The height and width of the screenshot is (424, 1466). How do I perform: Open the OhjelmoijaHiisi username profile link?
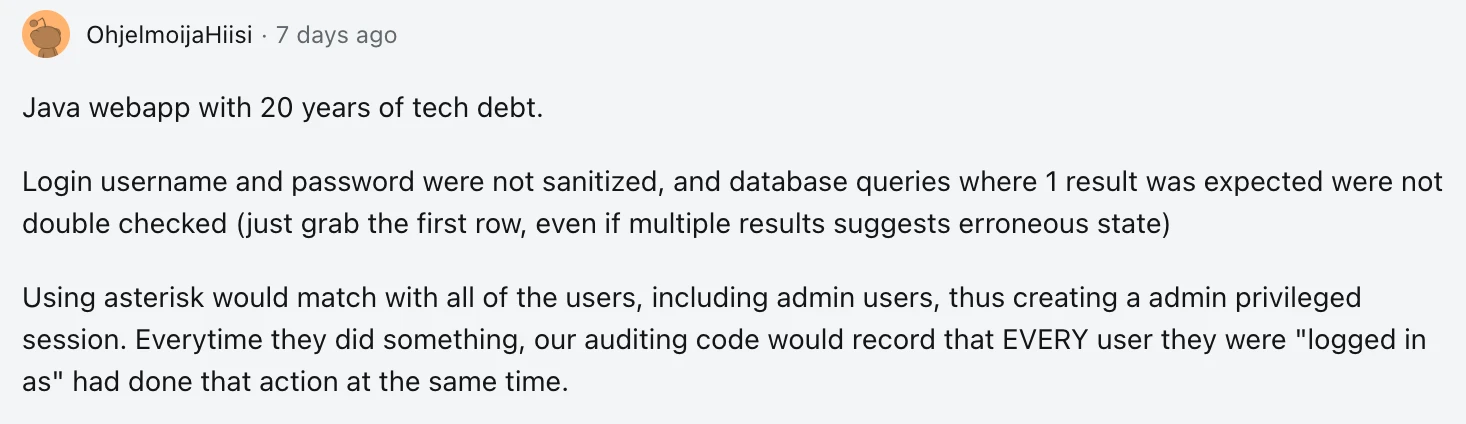pos(169,36)
